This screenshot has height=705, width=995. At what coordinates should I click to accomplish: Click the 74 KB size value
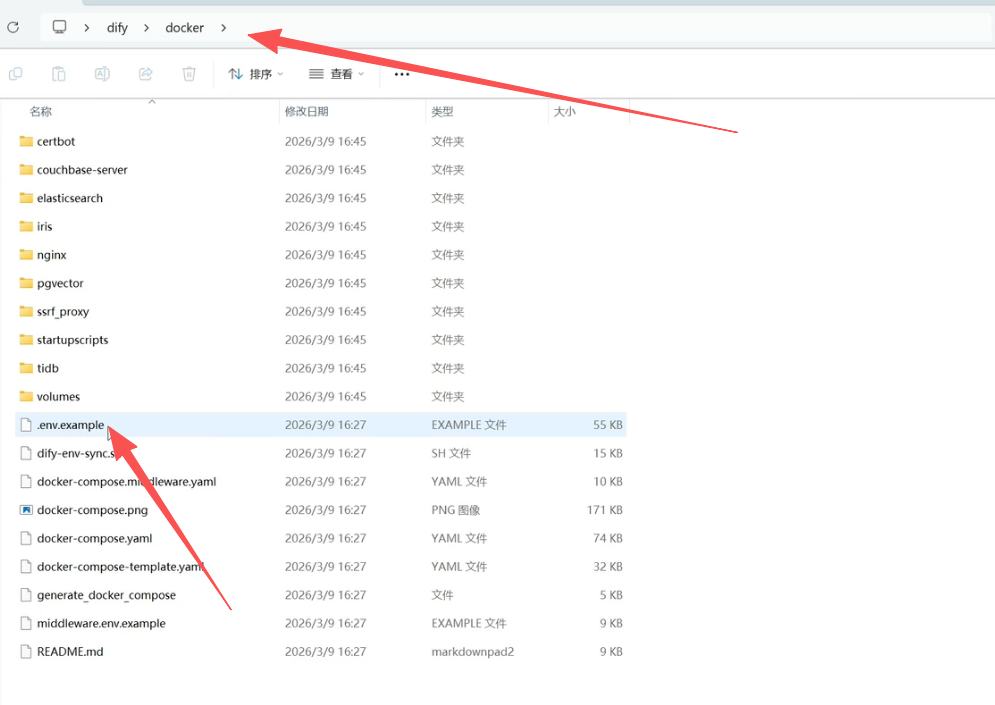(x=608, y=538)
